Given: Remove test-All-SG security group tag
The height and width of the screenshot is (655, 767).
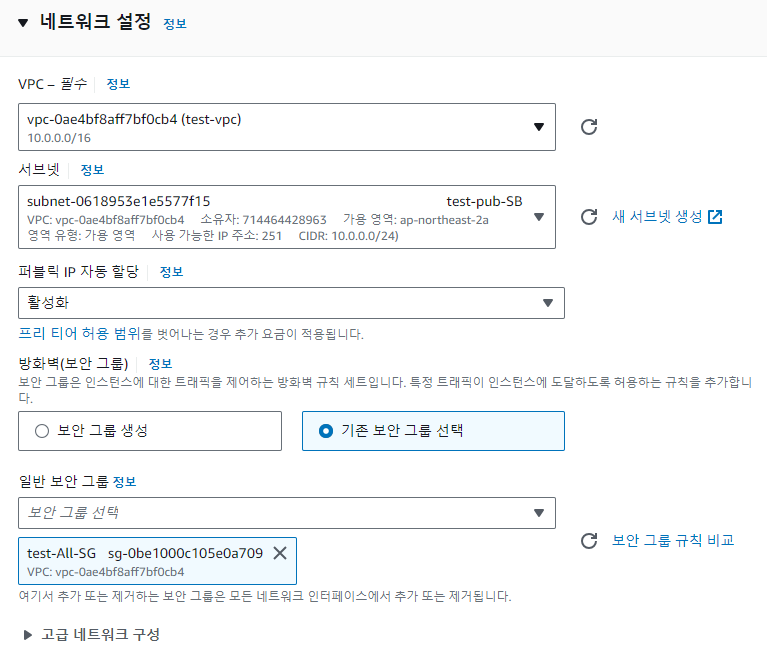Looking at the screenshot, I should click(280, 553).
